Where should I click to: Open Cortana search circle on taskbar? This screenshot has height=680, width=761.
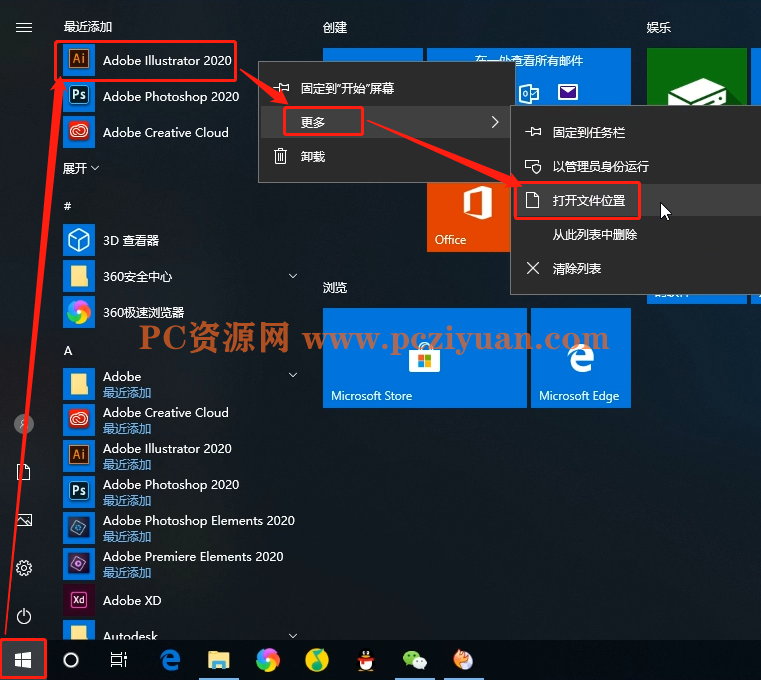point(71,660)
